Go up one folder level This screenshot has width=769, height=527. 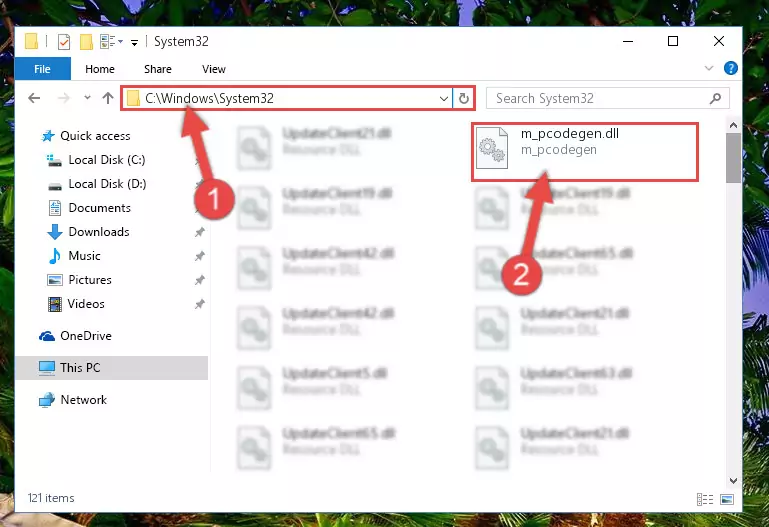108,98
